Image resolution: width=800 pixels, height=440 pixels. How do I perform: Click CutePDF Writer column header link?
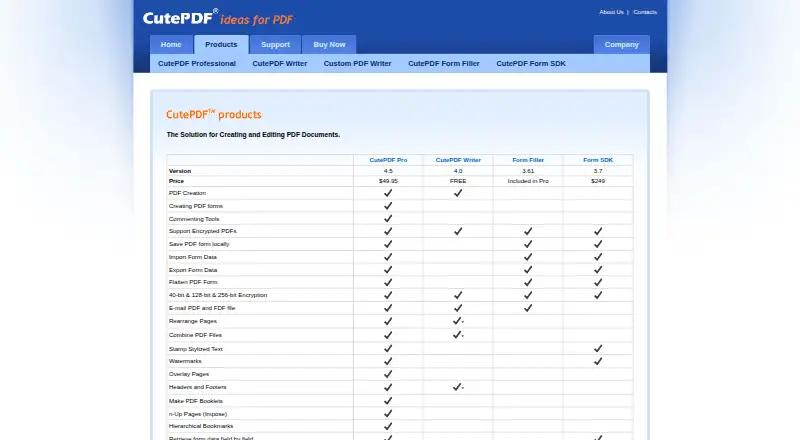pyautogui.click(x=458, y=160)
